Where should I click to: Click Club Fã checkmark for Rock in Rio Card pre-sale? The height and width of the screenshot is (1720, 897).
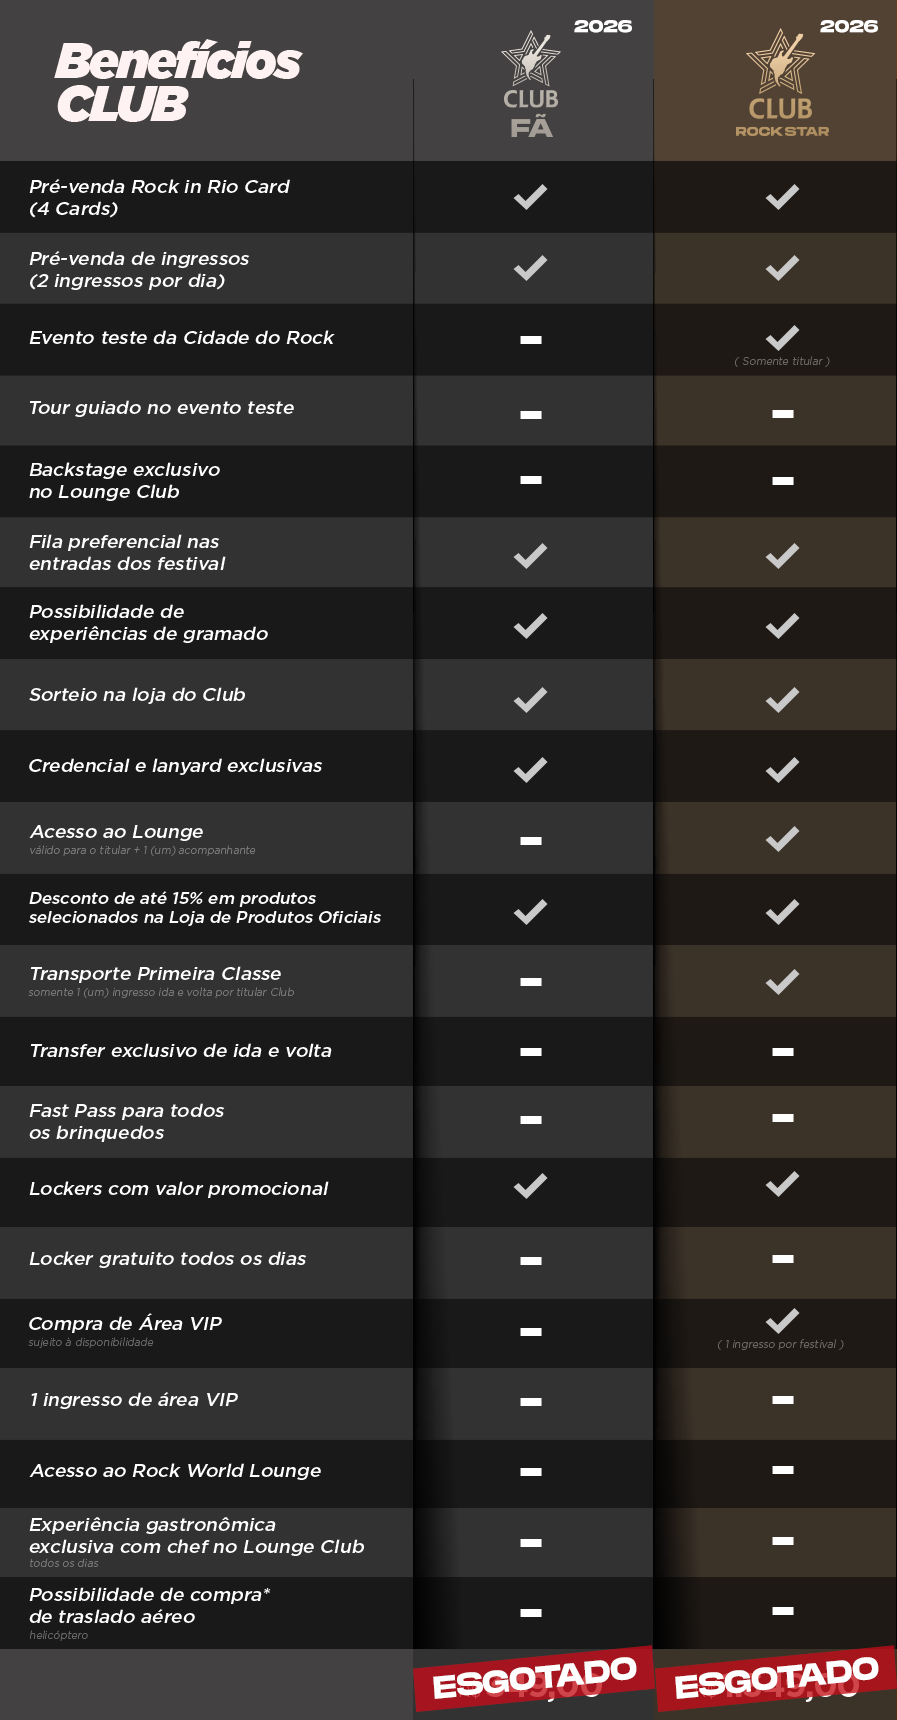(530, 196)
